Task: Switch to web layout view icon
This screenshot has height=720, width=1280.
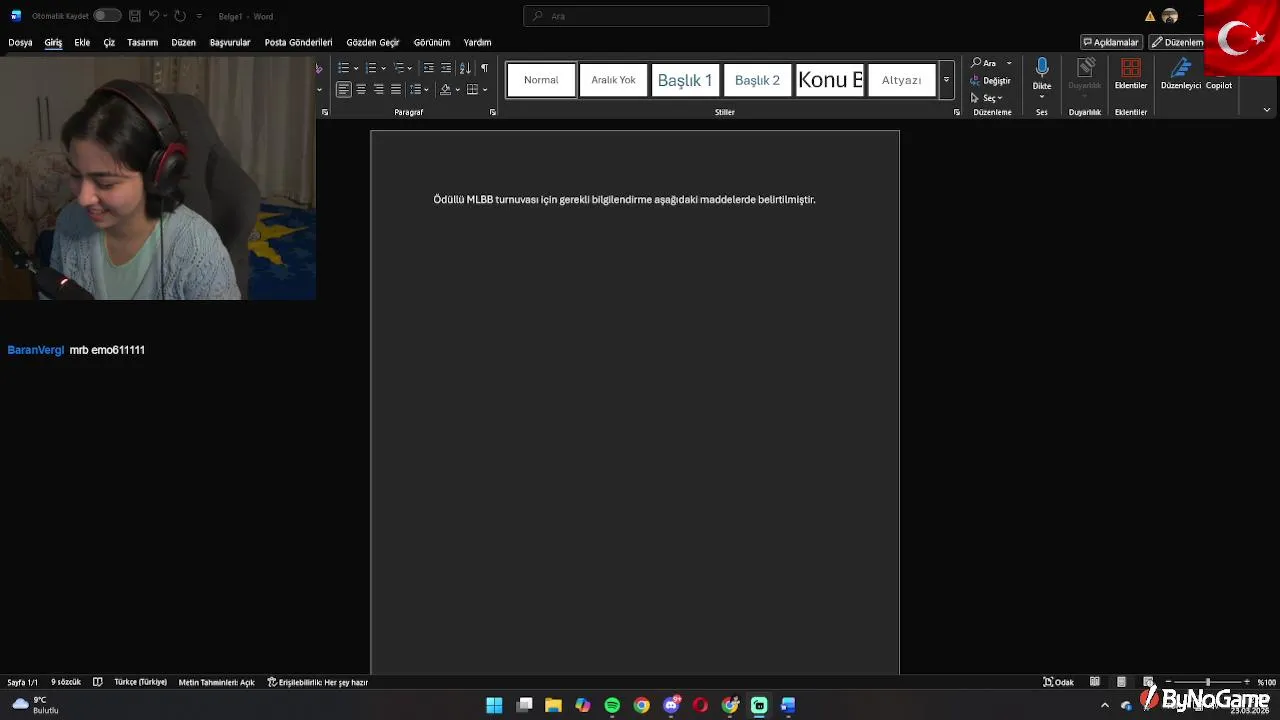Action: [1148, 682]
